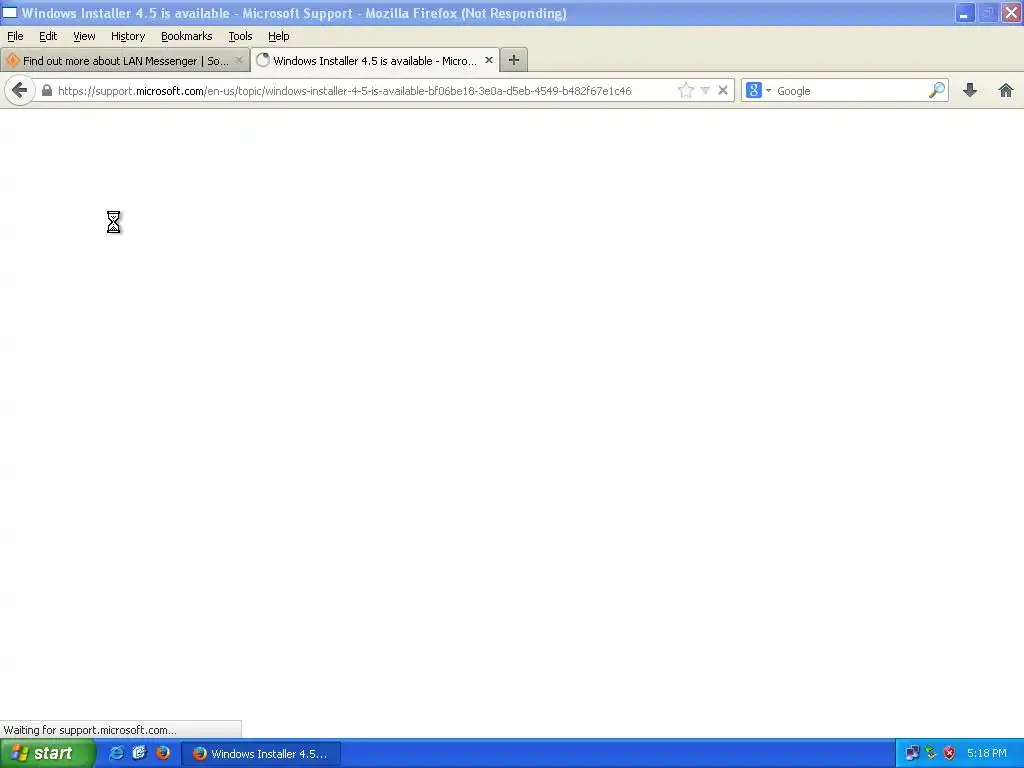Select the Windows Installer 4.5 is available tab

375,60
